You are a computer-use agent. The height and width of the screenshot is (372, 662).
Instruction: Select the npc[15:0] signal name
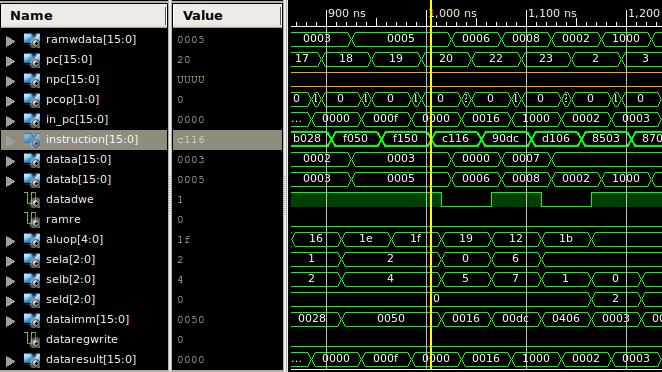72,79
